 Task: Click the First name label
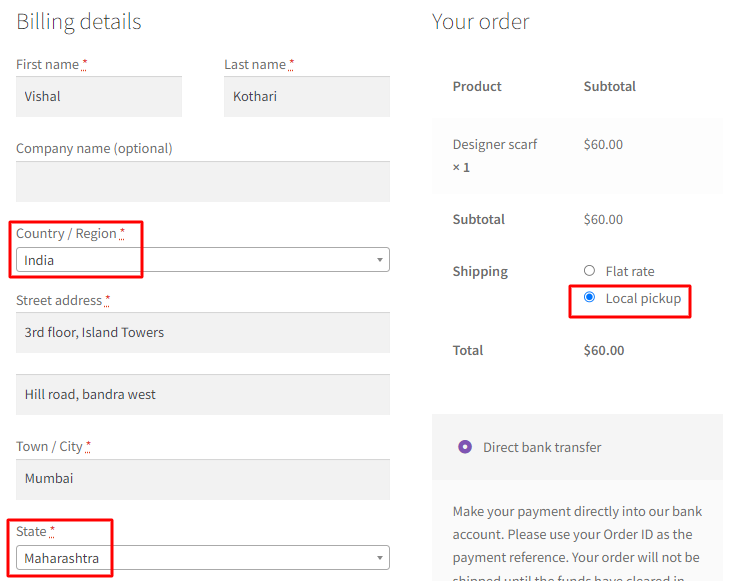pyautogui.click(x=47, y=64)
